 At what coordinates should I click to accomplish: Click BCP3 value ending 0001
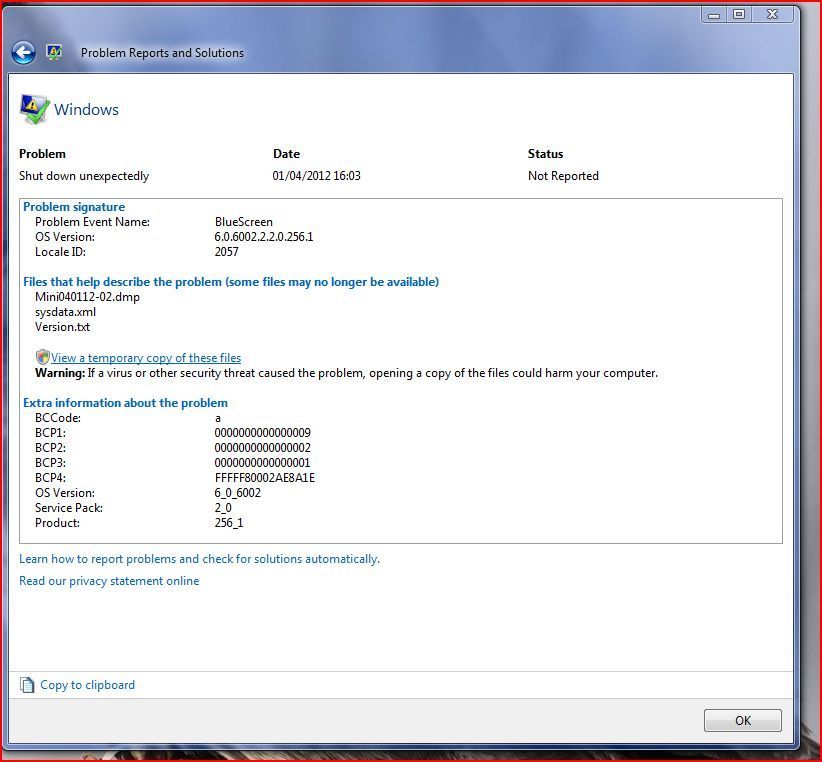[263, 463]
